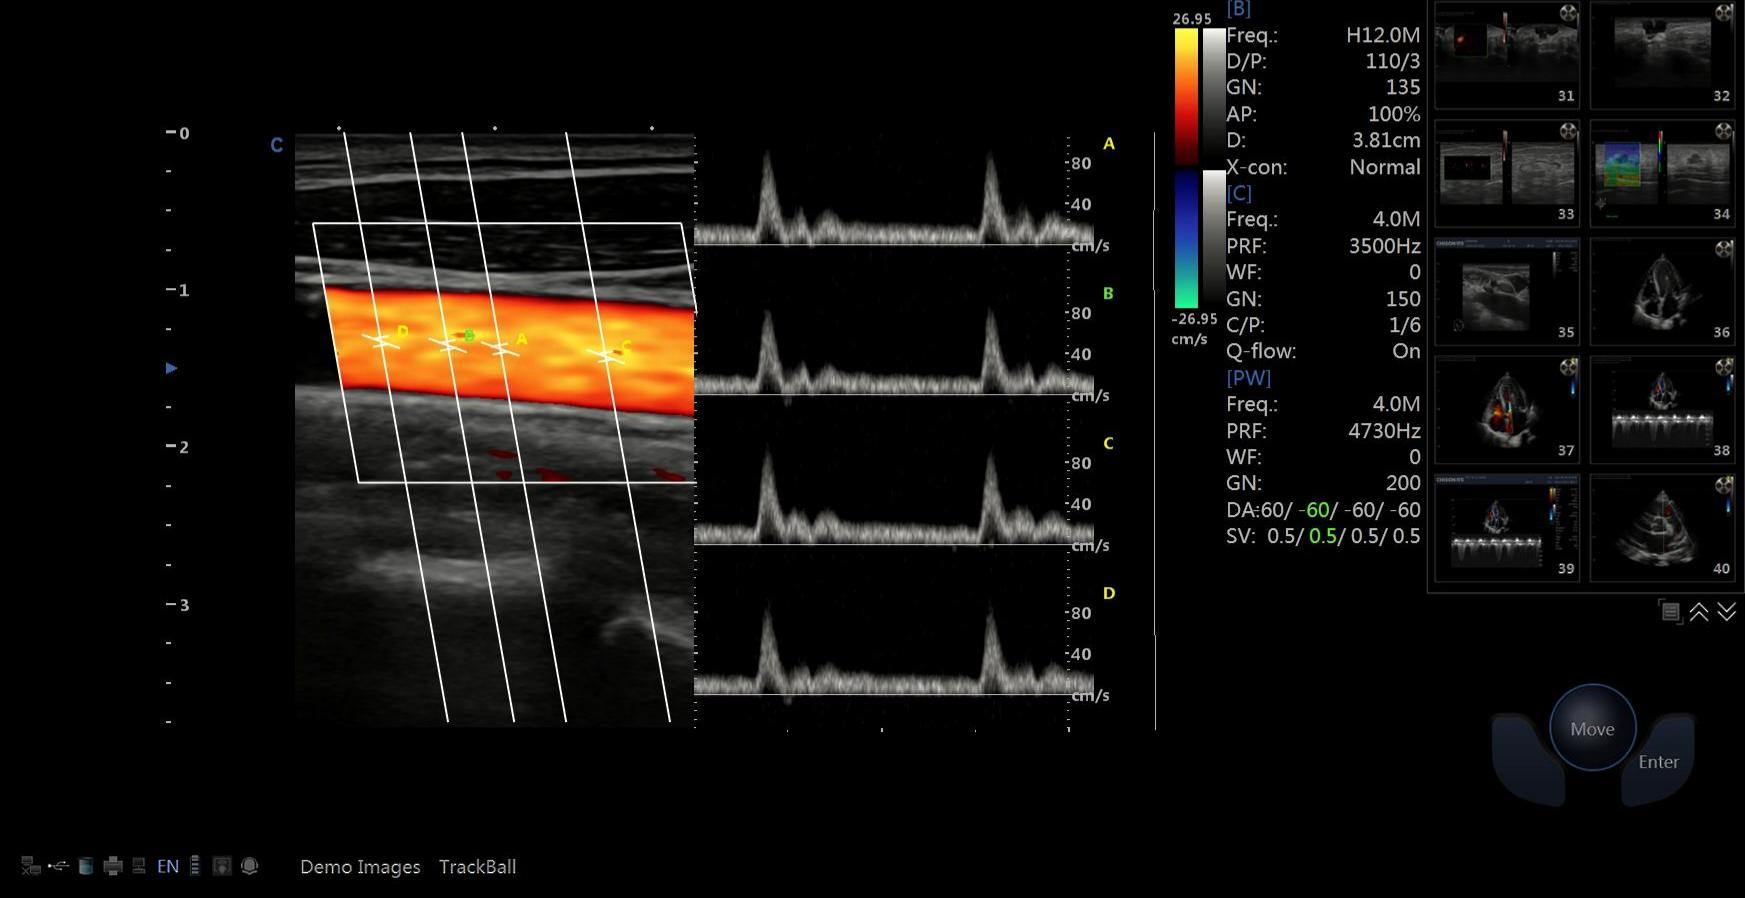Viewport: 1745px width, 898px height.
Task: Click the PW gain GN 200 value
Action: (1403, 483)
